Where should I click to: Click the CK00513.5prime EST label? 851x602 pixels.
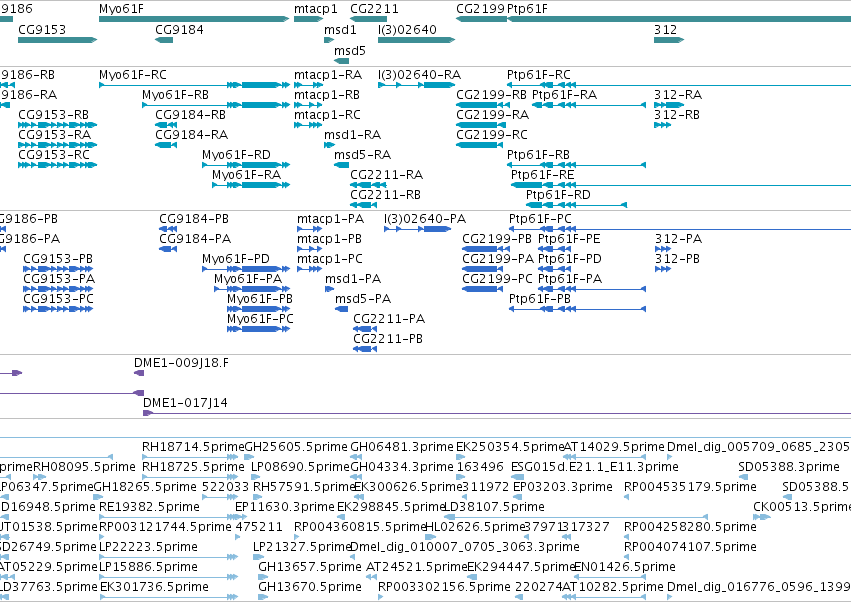point(802,506)
